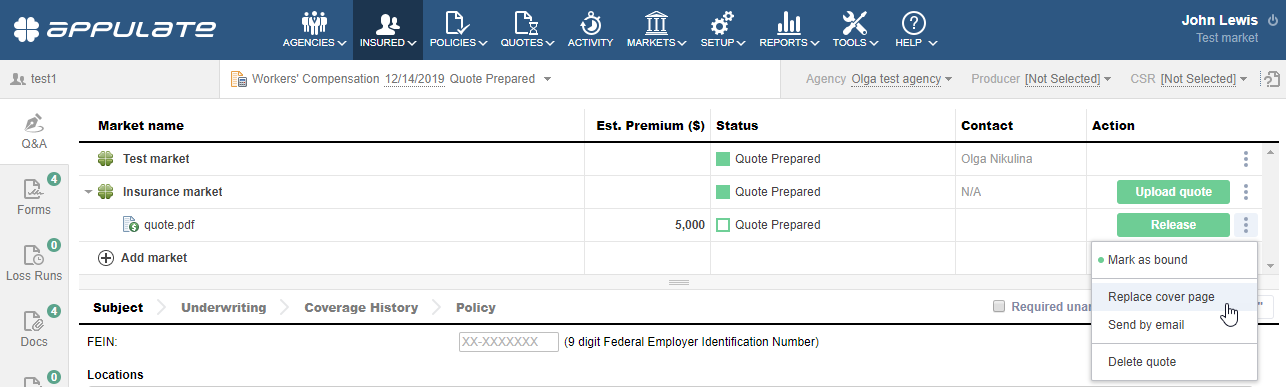Screen dimensions: 1286x387
Task: Open the Agencies navigation icon
Action: (x=314, y=23)
